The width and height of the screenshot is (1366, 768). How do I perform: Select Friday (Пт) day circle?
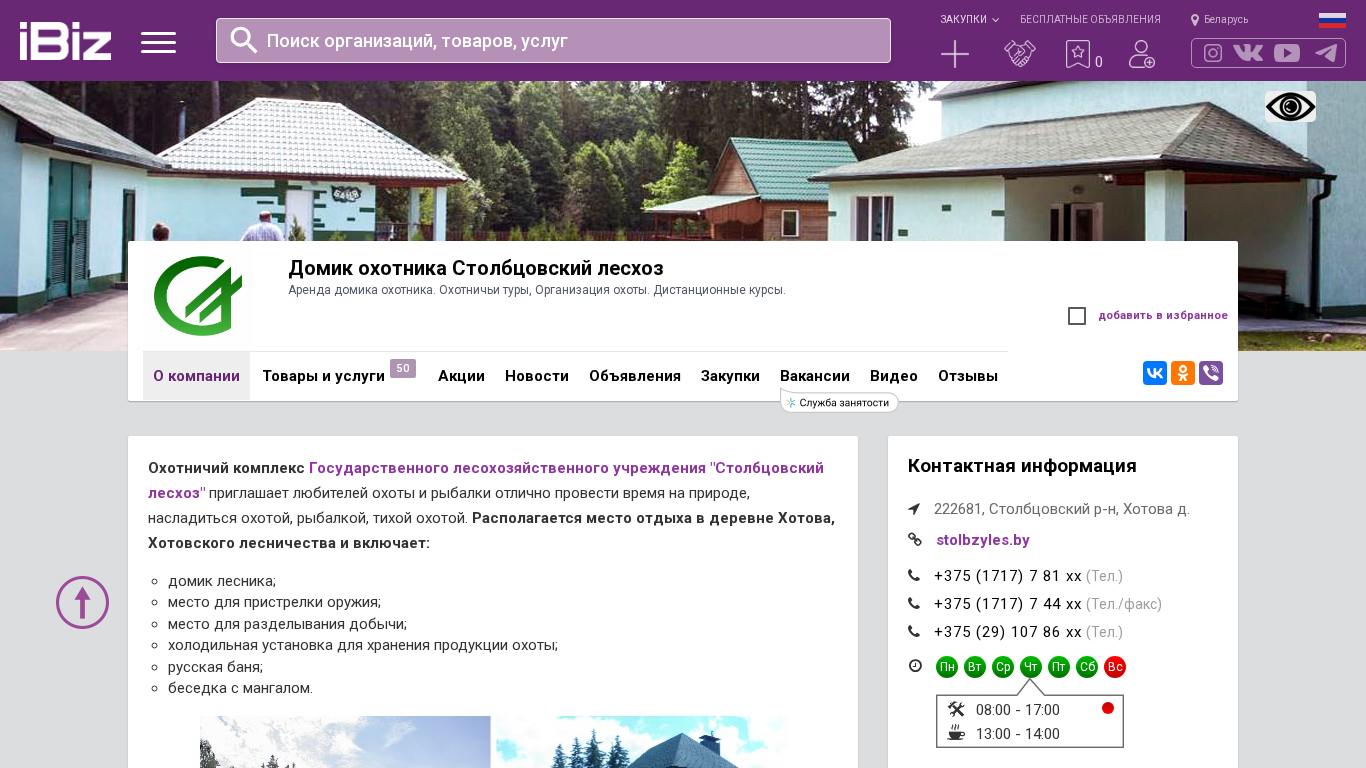tap(1059, 667)
